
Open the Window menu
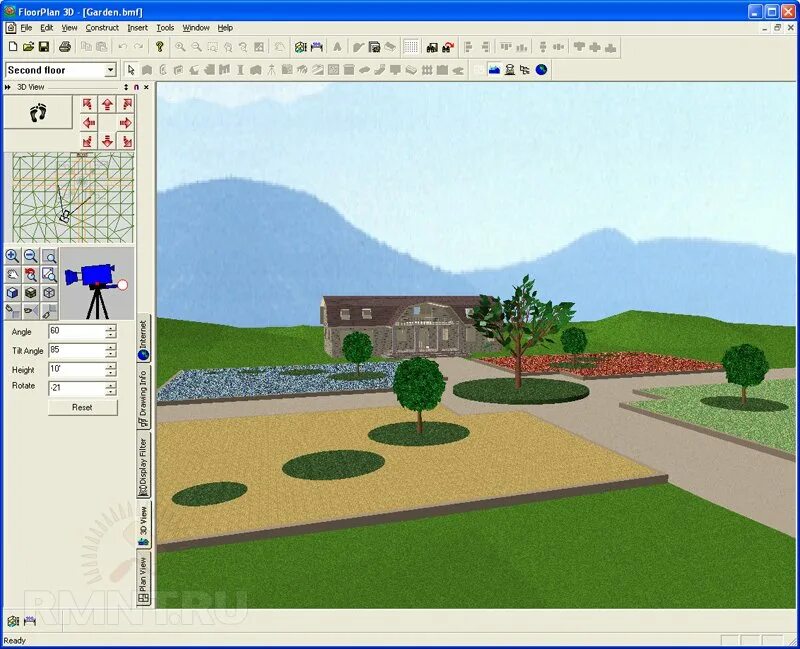[196, 28]
